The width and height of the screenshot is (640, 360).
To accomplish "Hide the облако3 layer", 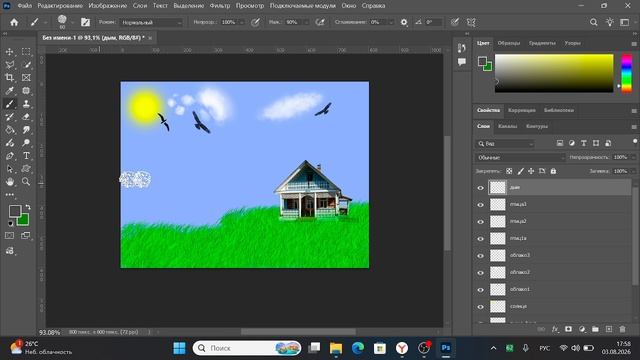I will point(480,256).
